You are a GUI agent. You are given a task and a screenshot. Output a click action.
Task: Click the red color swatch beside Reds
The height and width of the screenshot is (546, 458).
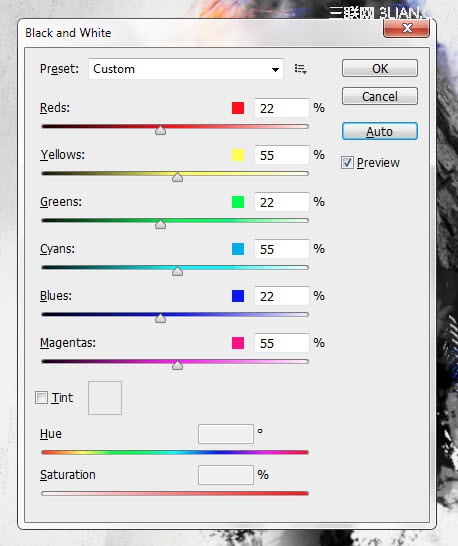238,108
